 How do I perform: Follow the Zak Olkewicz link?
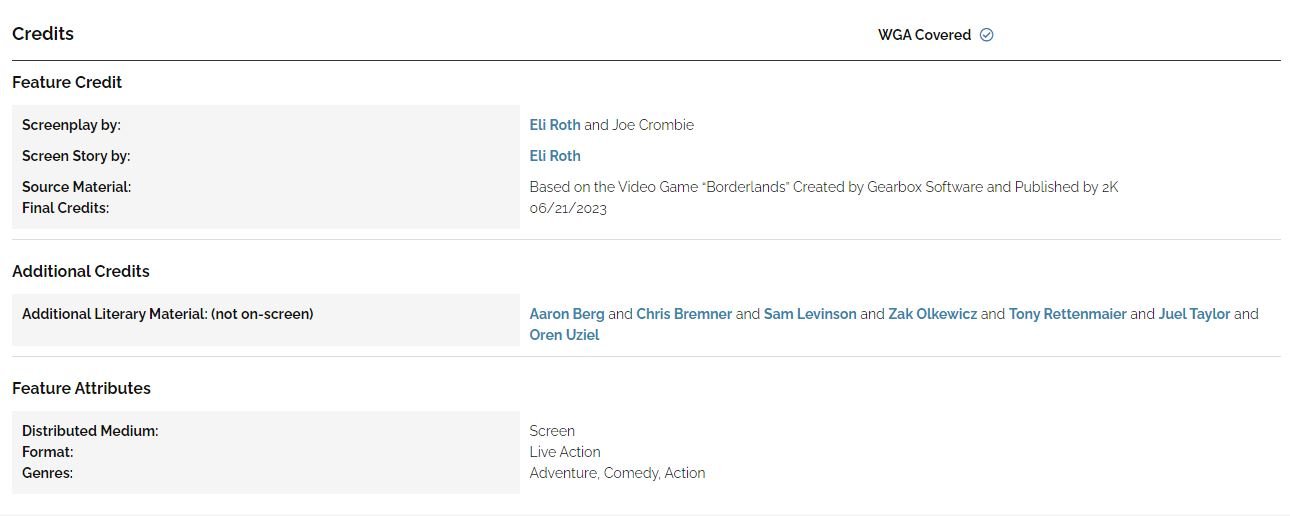coord(933,314)
